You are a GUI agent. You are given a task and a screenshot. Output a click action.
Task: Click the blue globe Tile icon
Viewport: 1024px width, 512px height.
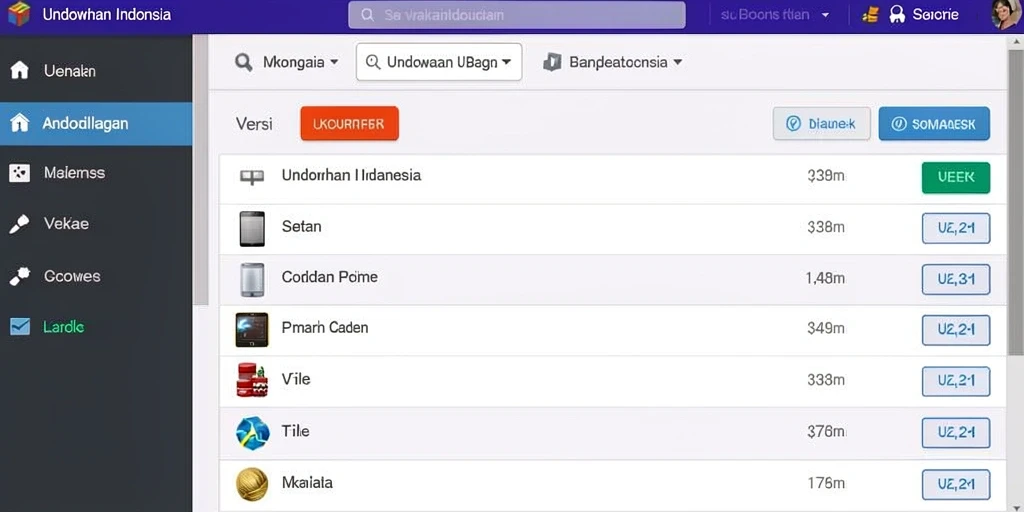(x=252, y=432)
